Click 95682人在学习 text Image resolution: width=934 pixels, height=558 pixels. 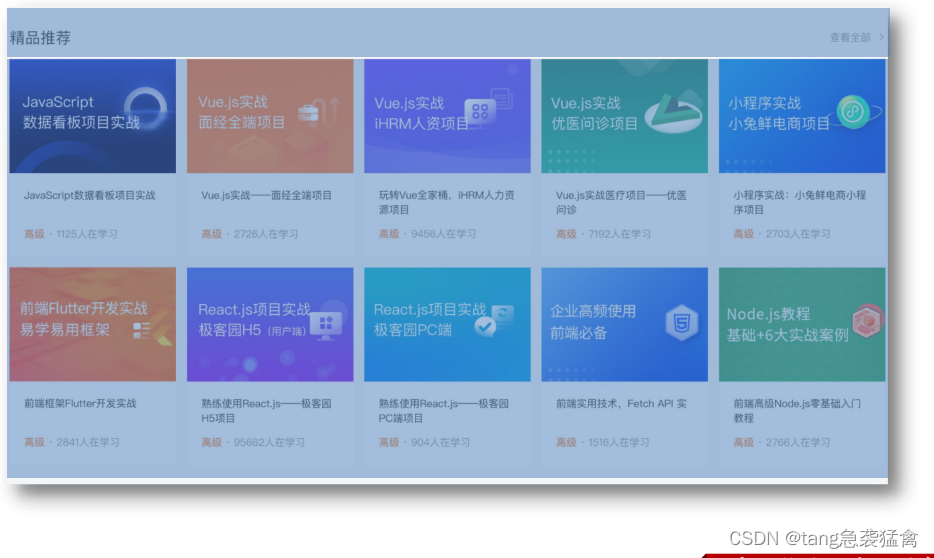[x=269, y=442]
